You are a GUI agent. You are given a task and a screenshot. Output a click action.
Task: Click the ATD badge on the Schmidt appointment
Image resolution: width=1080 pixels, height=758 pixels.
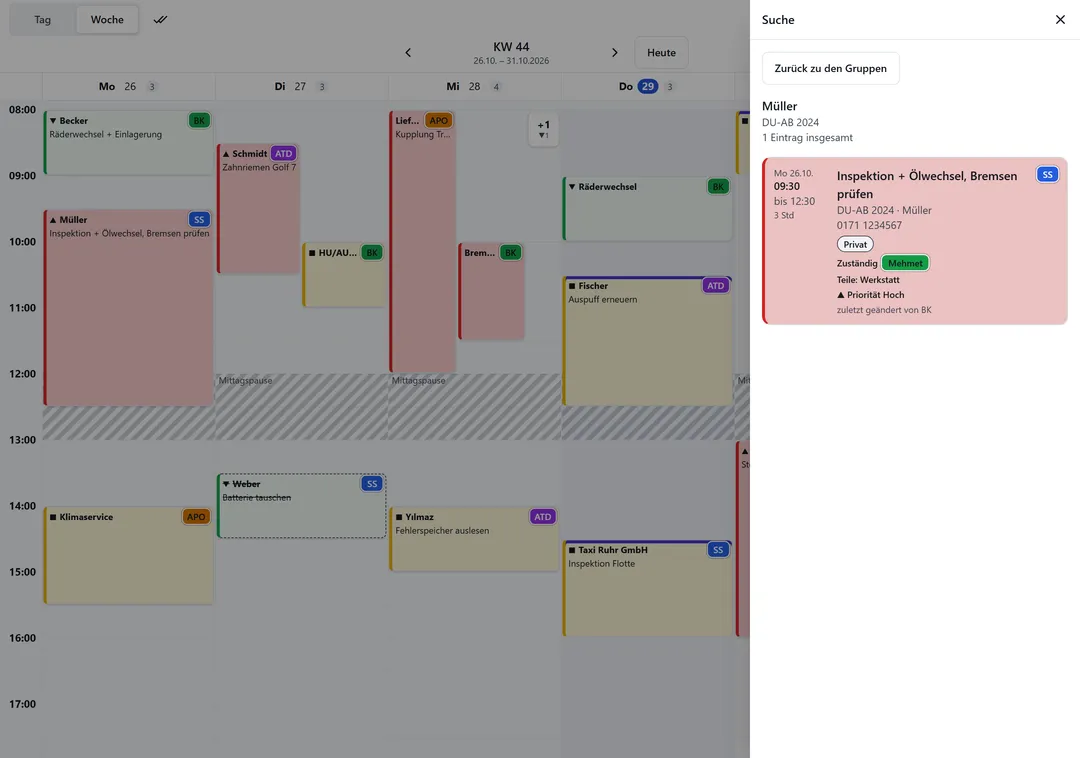coord(284,154)
